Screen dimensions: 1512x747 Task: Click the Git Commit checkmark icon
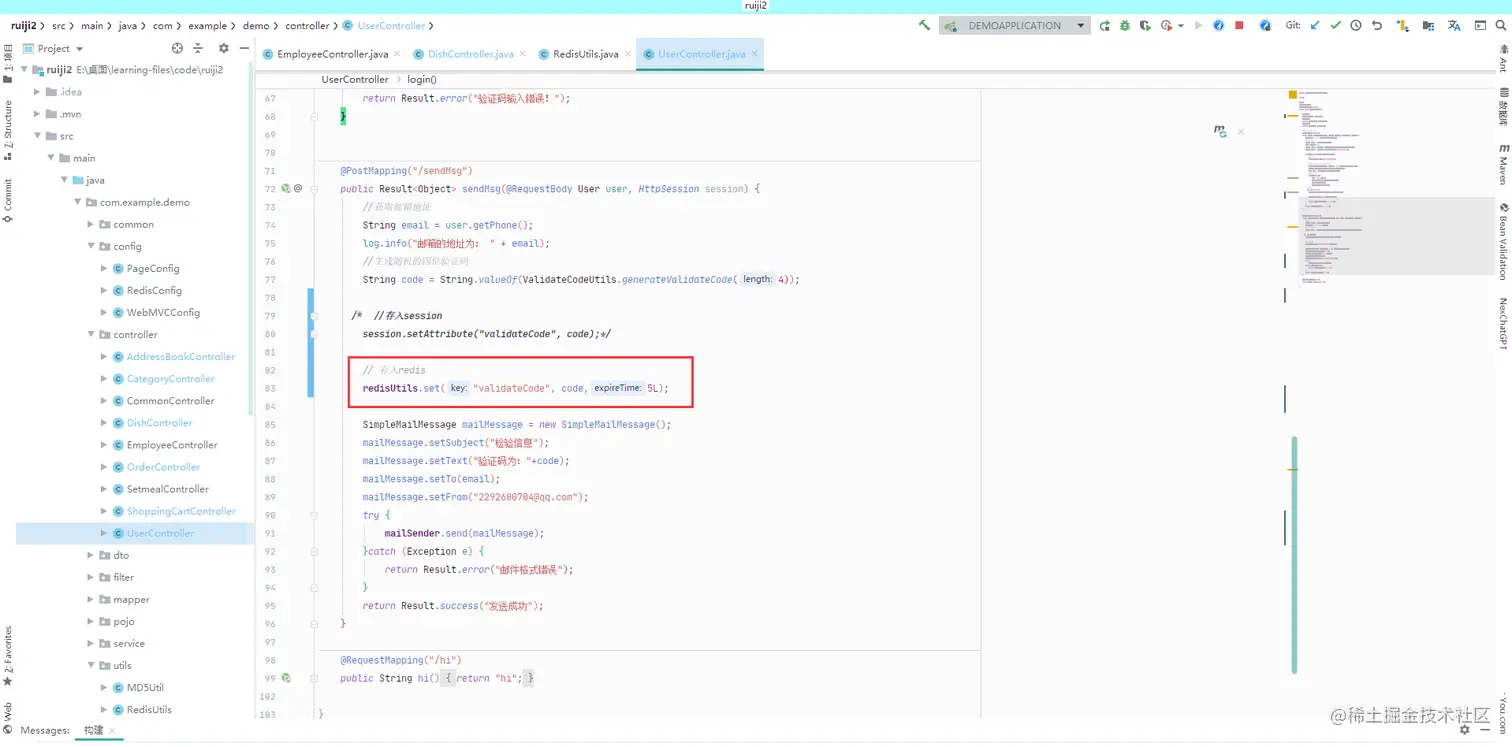tap(1335, 25)
